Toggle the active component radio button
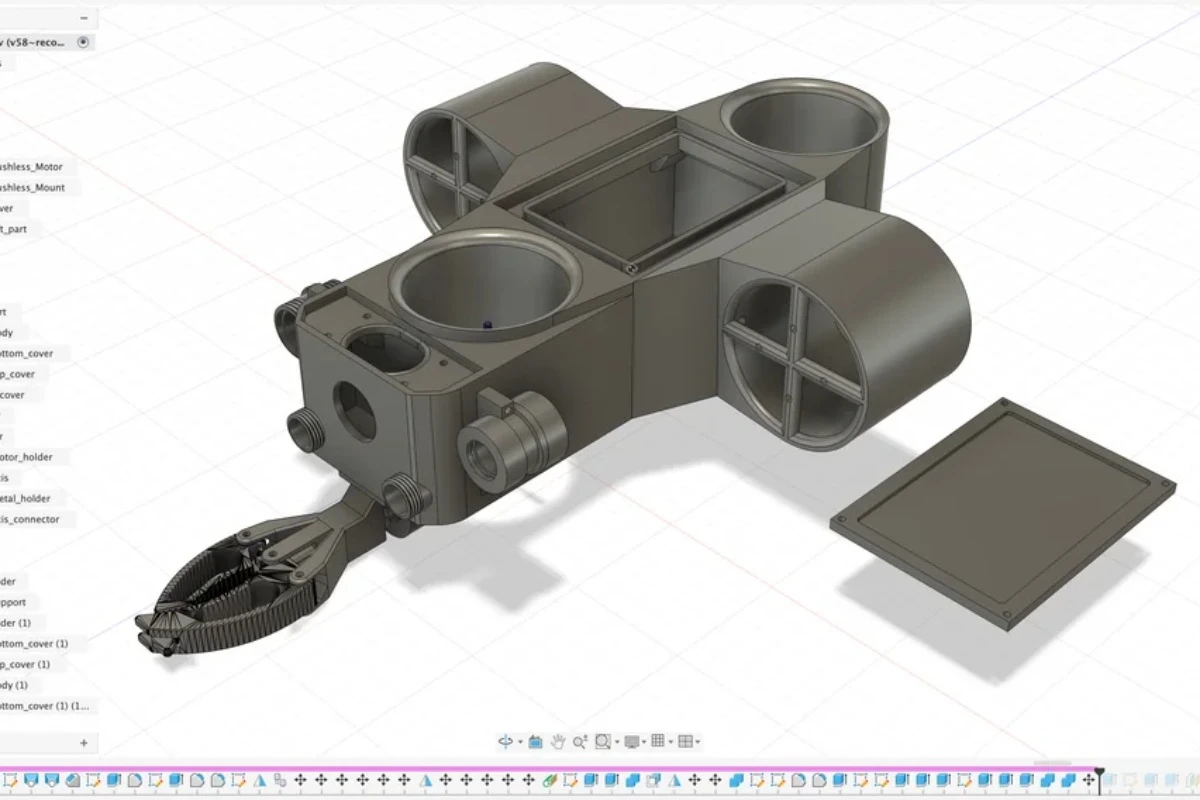 coord(83,42)
